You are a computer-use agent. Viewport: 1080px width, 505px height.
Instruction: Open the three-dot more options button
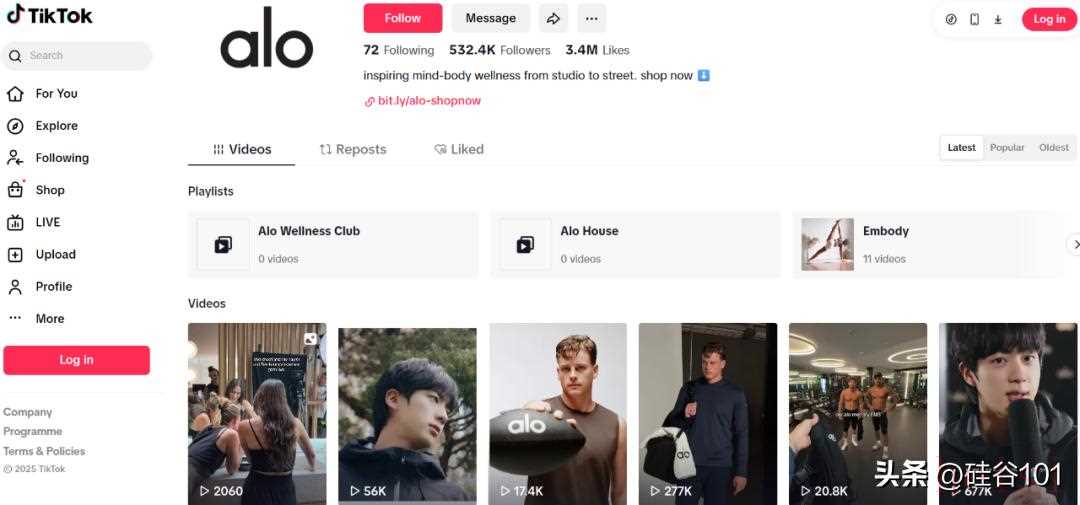coord(592,19)
